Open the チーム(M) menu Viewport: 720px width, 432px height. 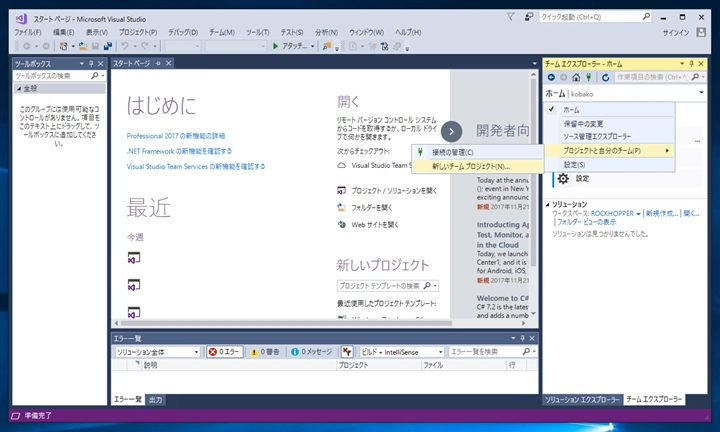(x=222, y=32)
